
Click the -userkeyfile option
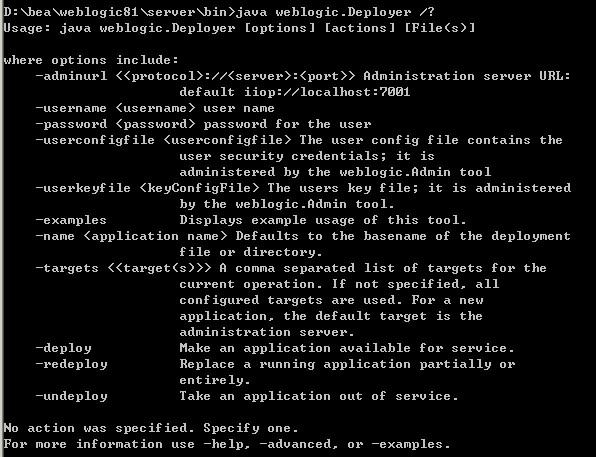(x=83, y=188)
